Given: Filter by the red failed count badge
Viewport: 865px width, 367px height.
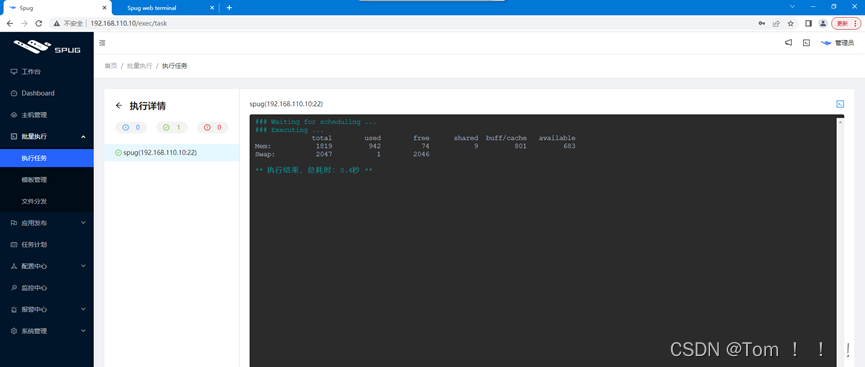Looking at the screenshot, I should pos(212,127).
